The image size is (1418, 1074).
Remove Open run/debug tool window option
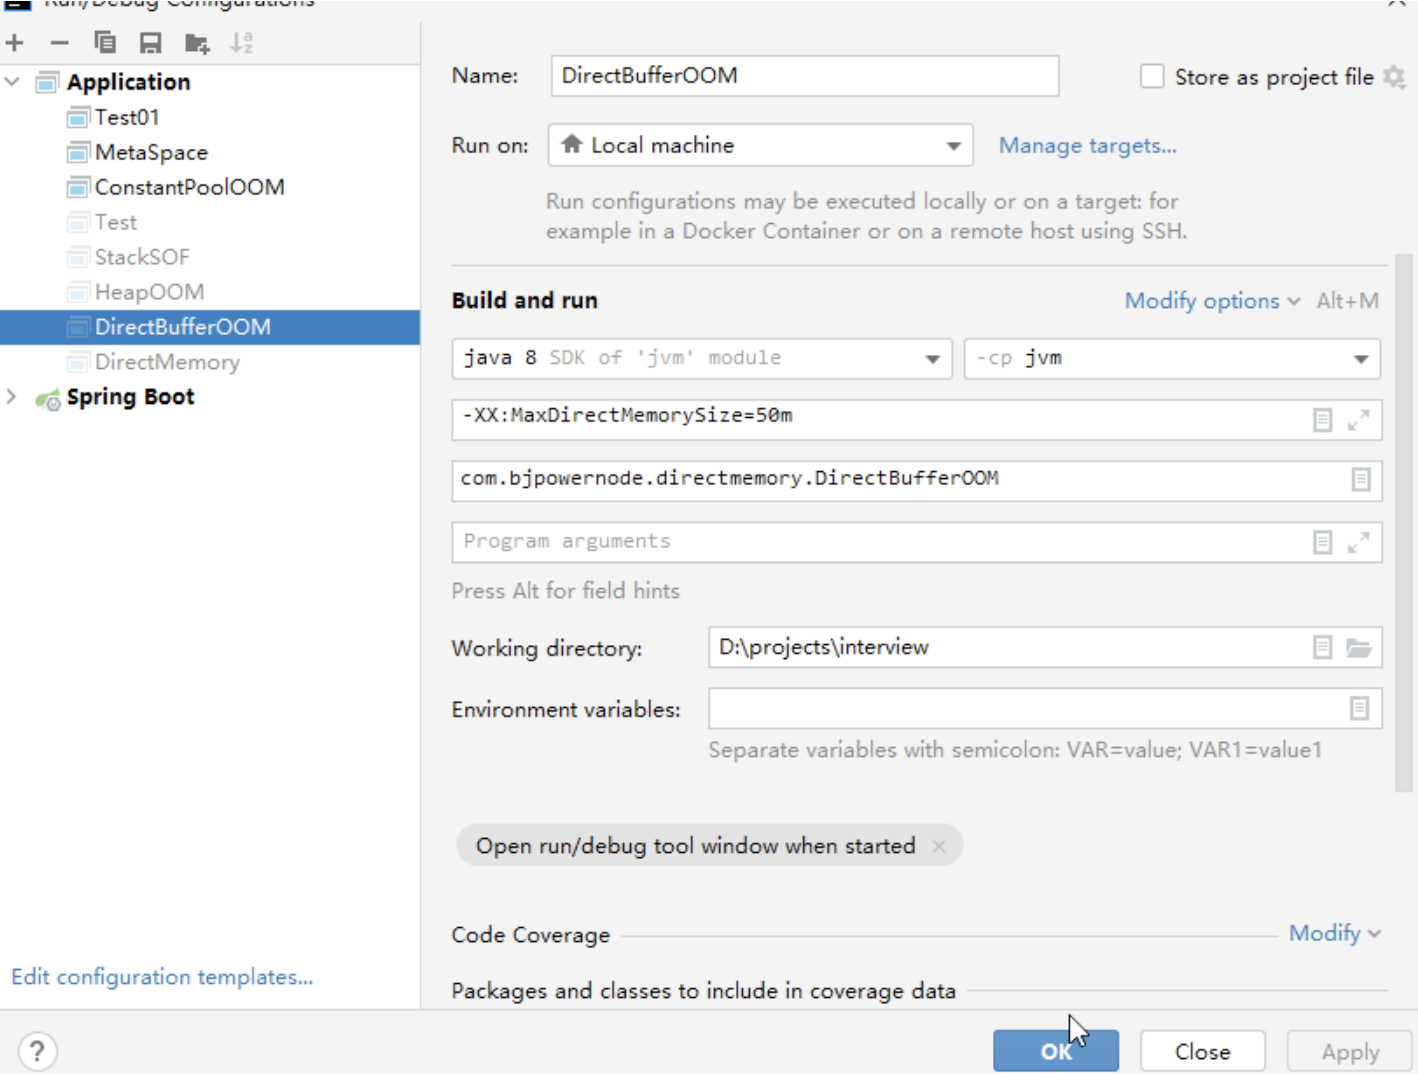[938, 846]
